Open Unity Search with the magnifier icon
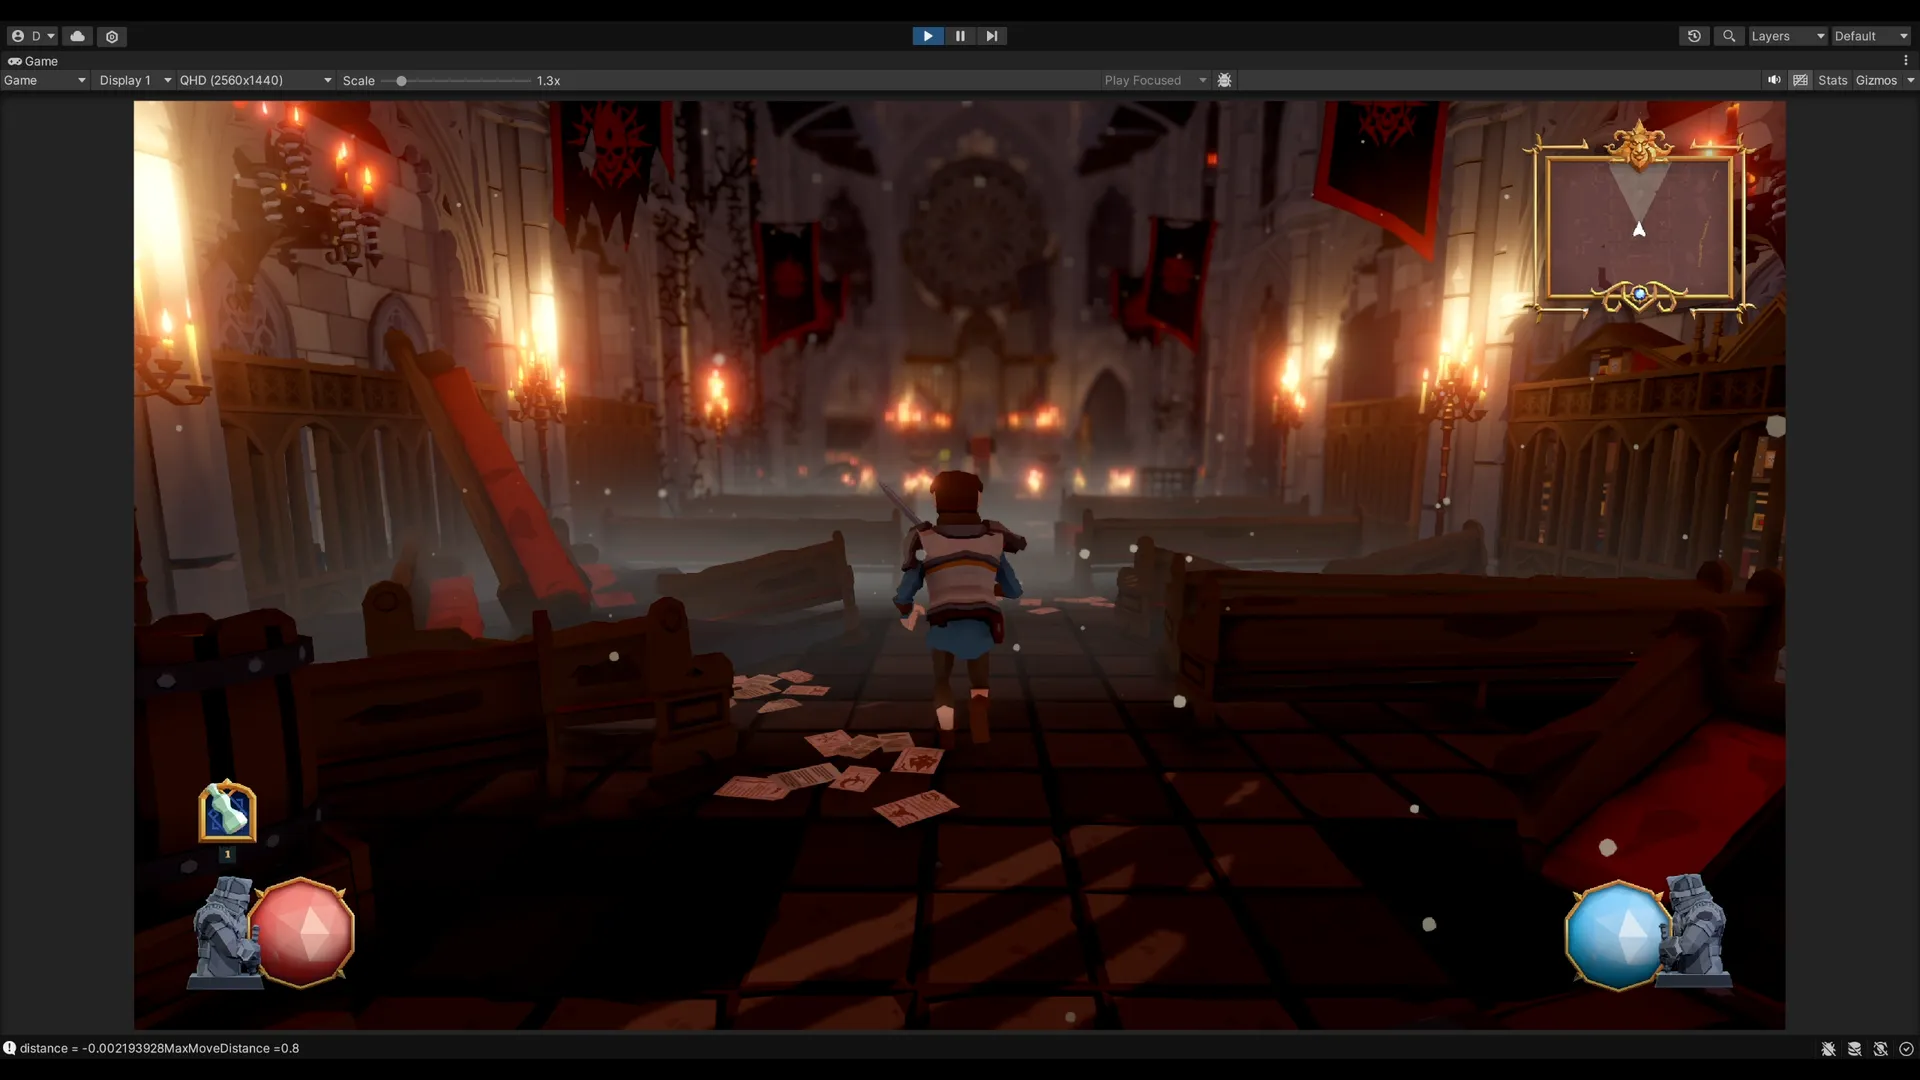The image size is (1920, 1080). 1729,36
